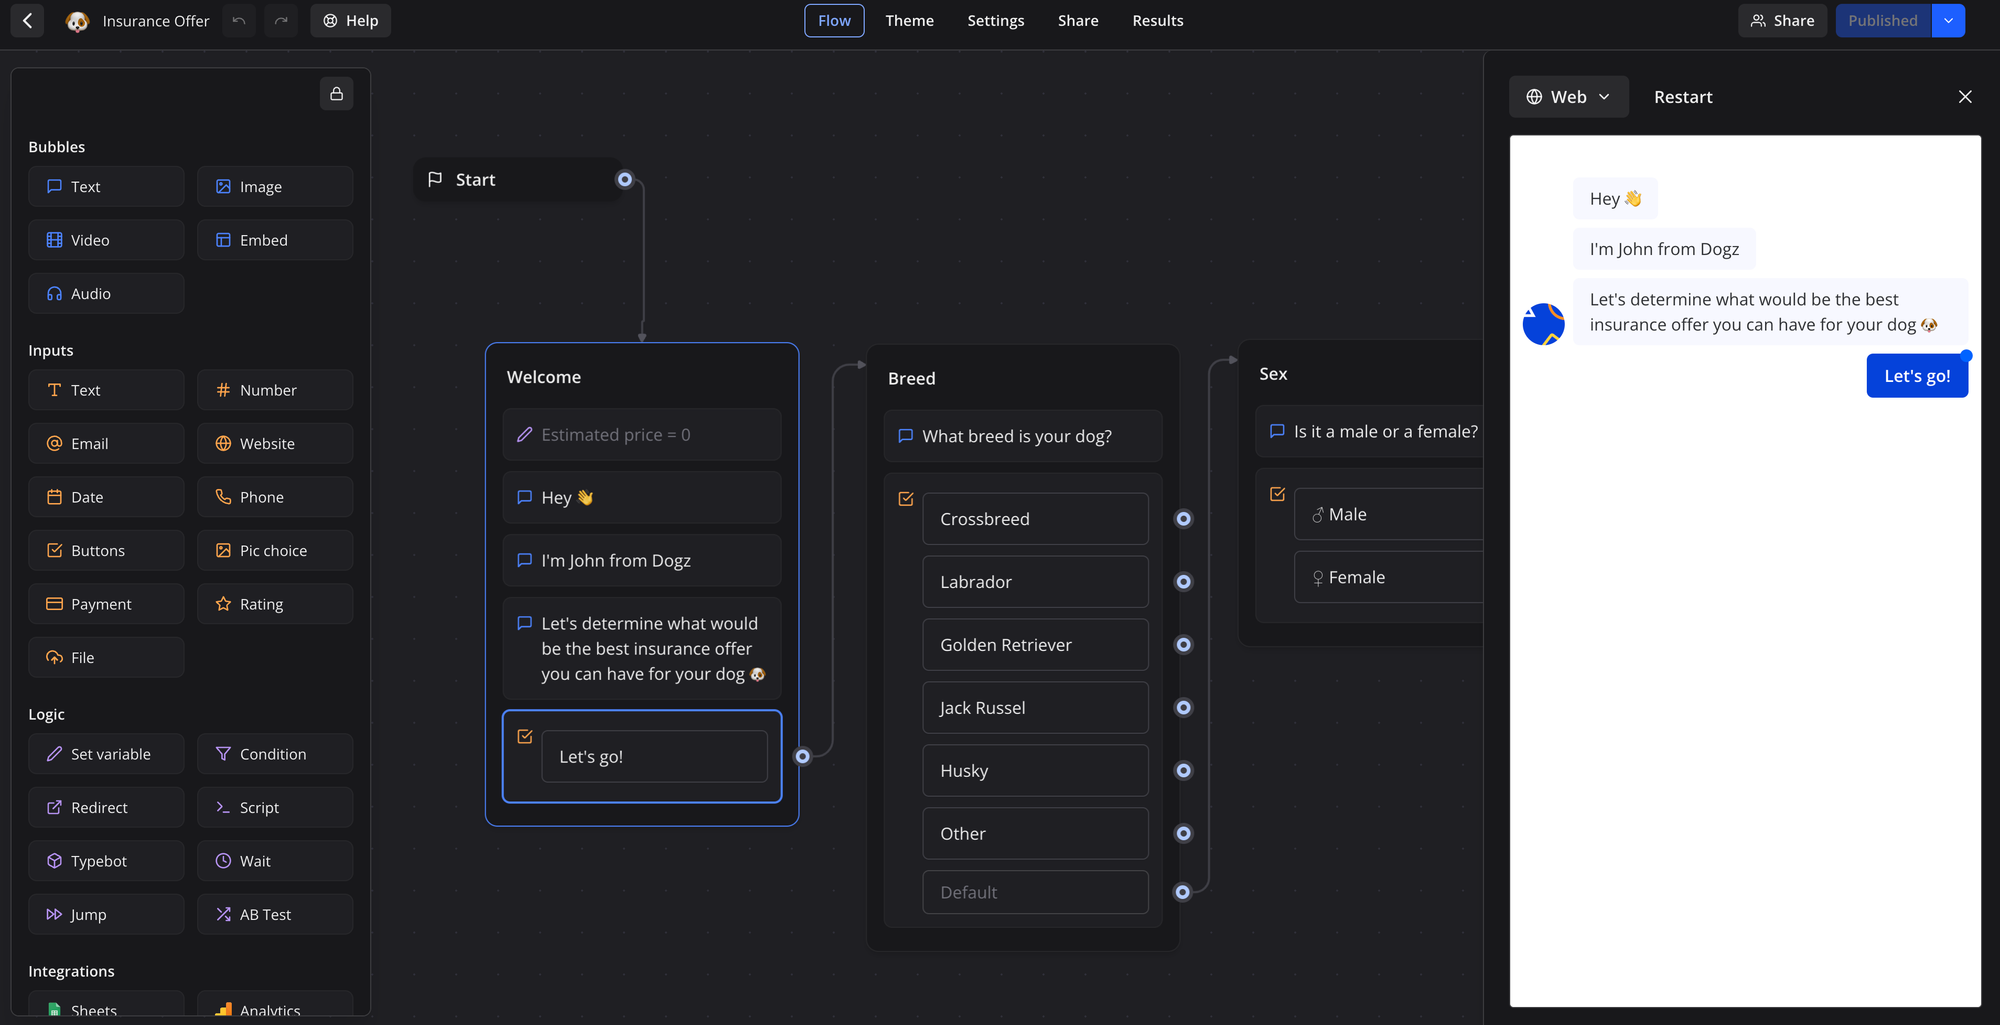Select the Email input tool
This screenshot has width=2000, height=1025.
coord(106,443)
